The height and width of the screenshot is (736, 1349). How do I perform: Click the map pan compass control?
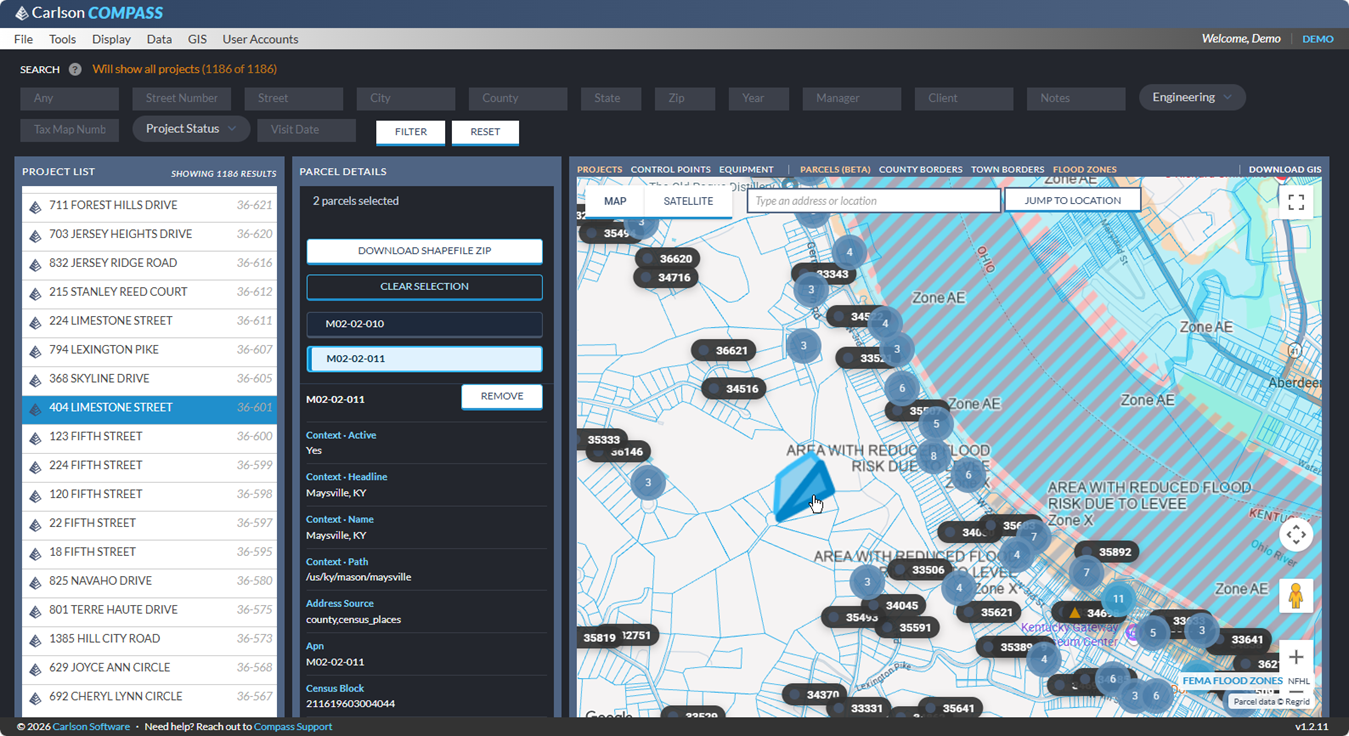[x=1296, y=535]
